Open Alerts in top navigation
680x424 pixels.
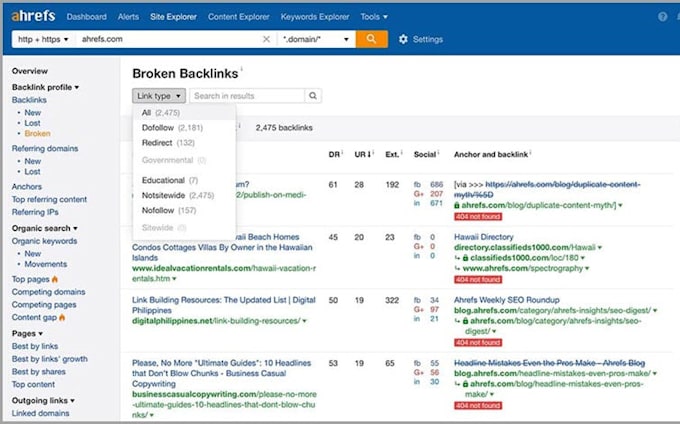128,16
